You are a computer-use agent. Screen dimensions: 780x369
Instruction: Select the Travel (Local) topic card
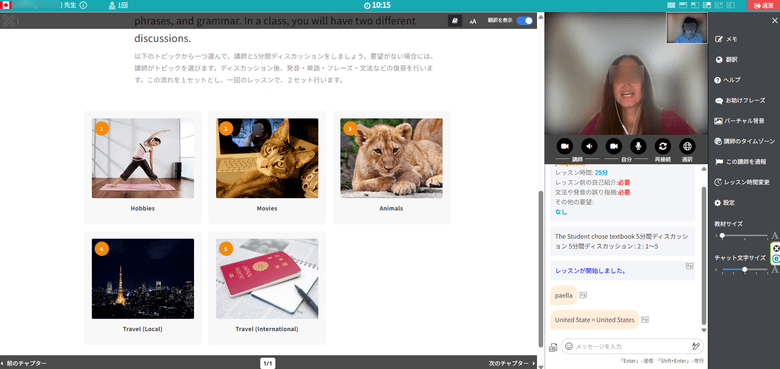(143, 287)
